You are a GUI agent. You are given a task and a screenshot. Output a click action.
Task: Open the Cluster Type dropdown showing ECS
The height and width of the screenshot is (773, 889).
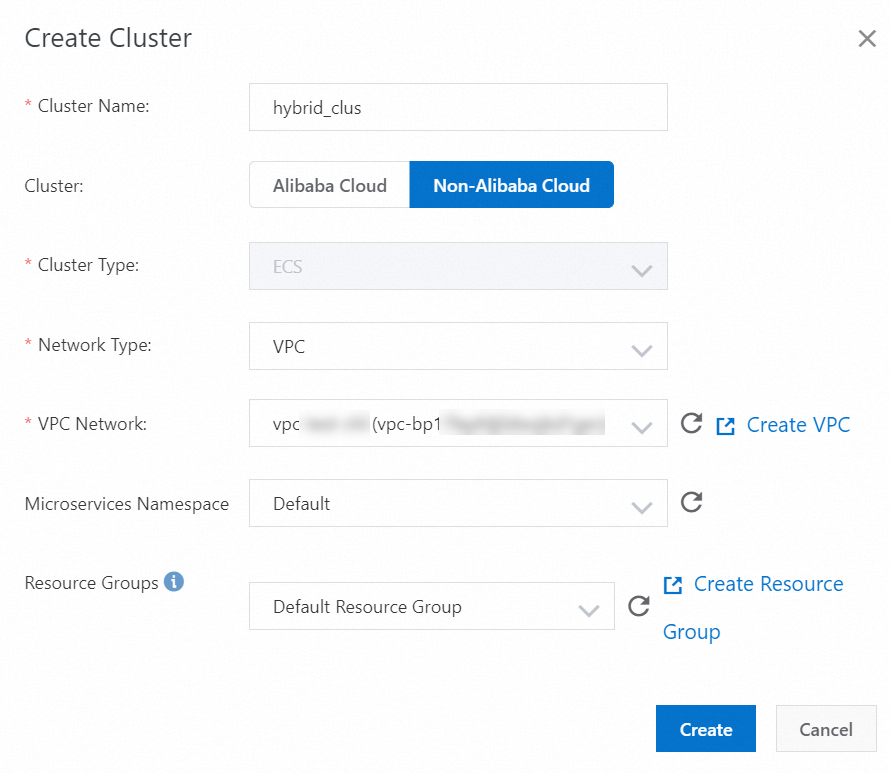tap(458, 266)
